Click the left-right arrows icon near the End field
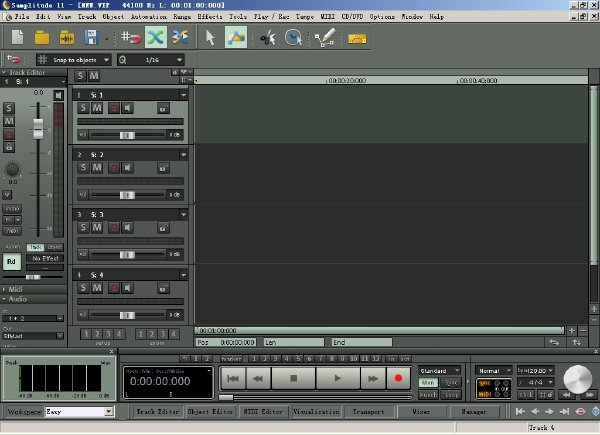The image size is (600, 435). pos(554,342)
